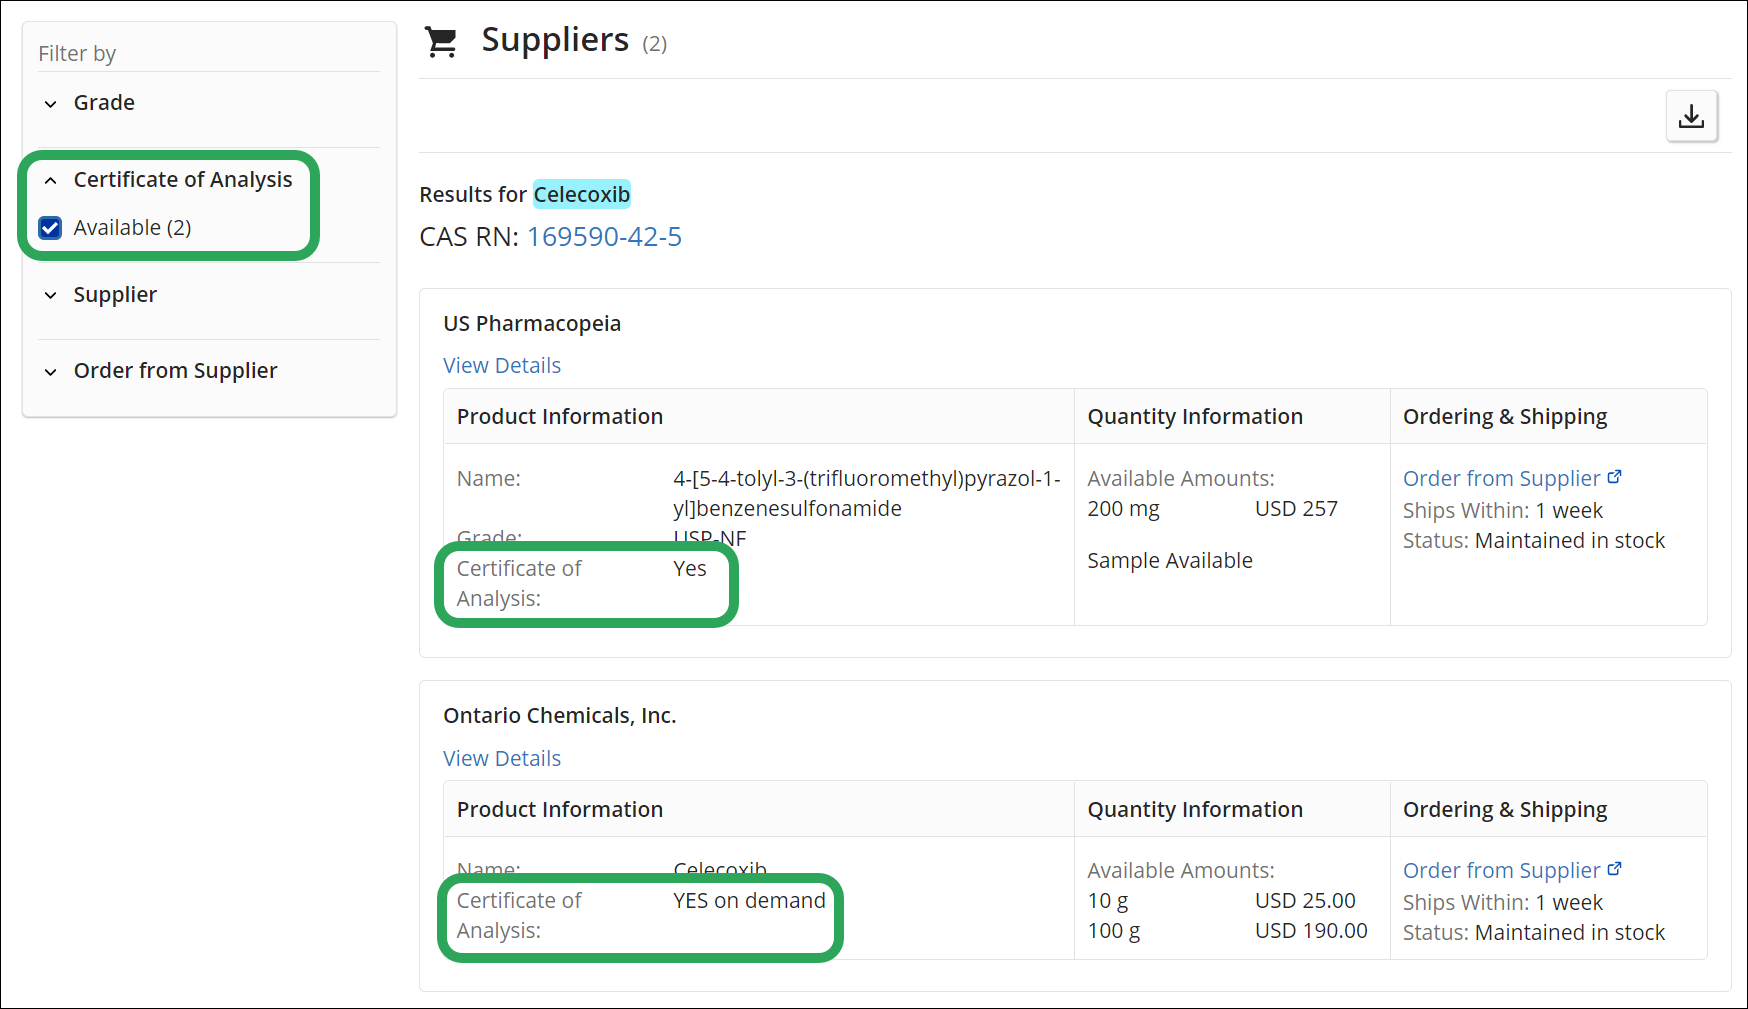Click the Yes certificate value for US Pharmacopeia

690,569
